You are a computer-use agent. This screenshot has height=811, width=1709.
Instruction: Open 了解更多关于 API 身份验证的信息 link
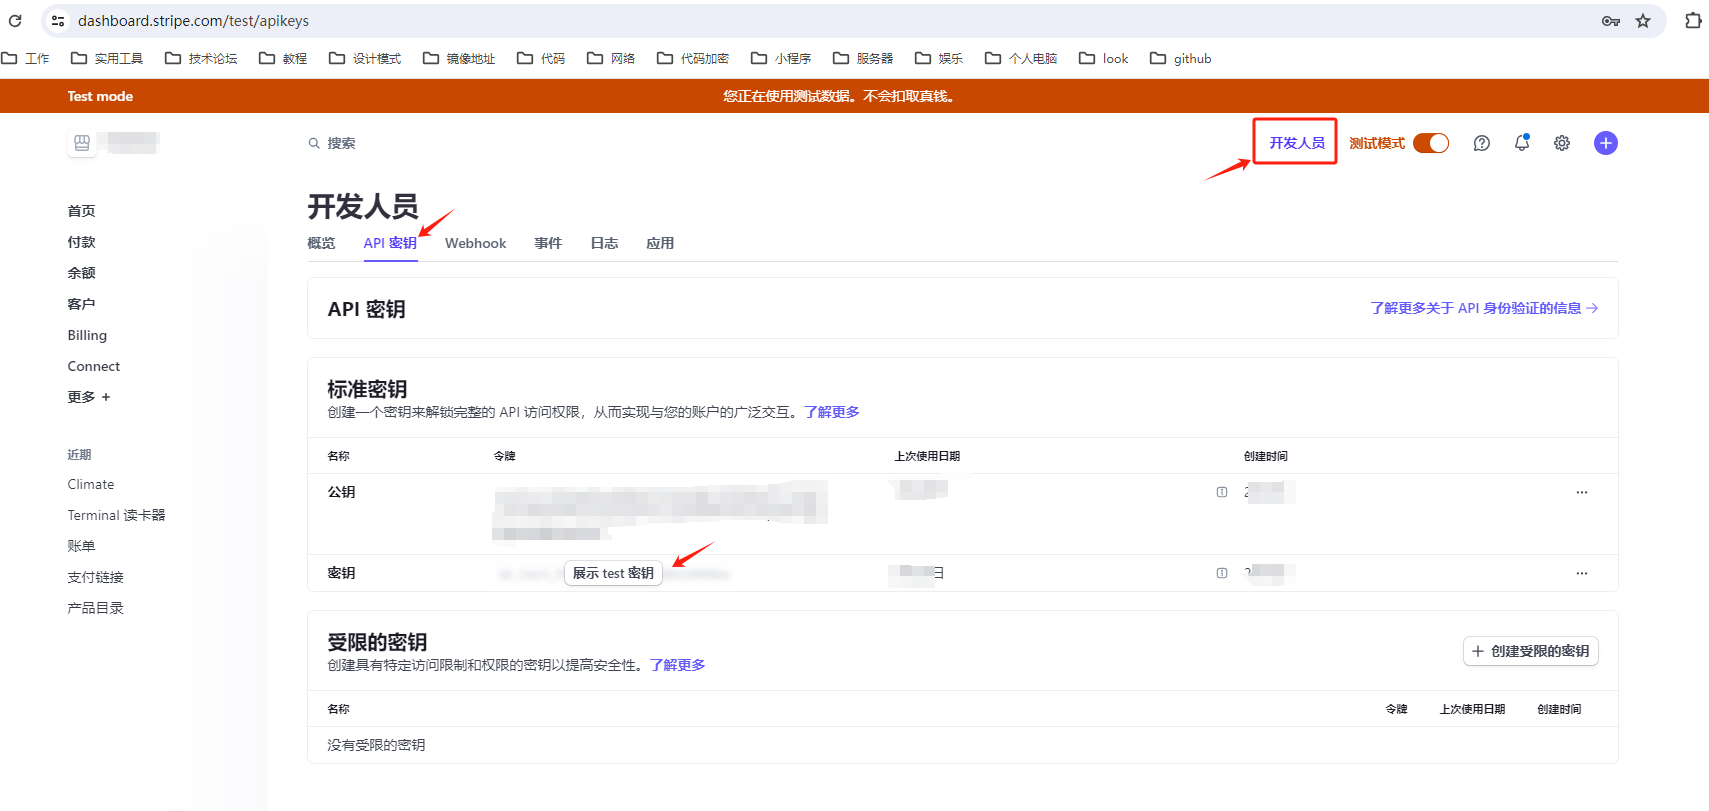(x=1484, y=308)
